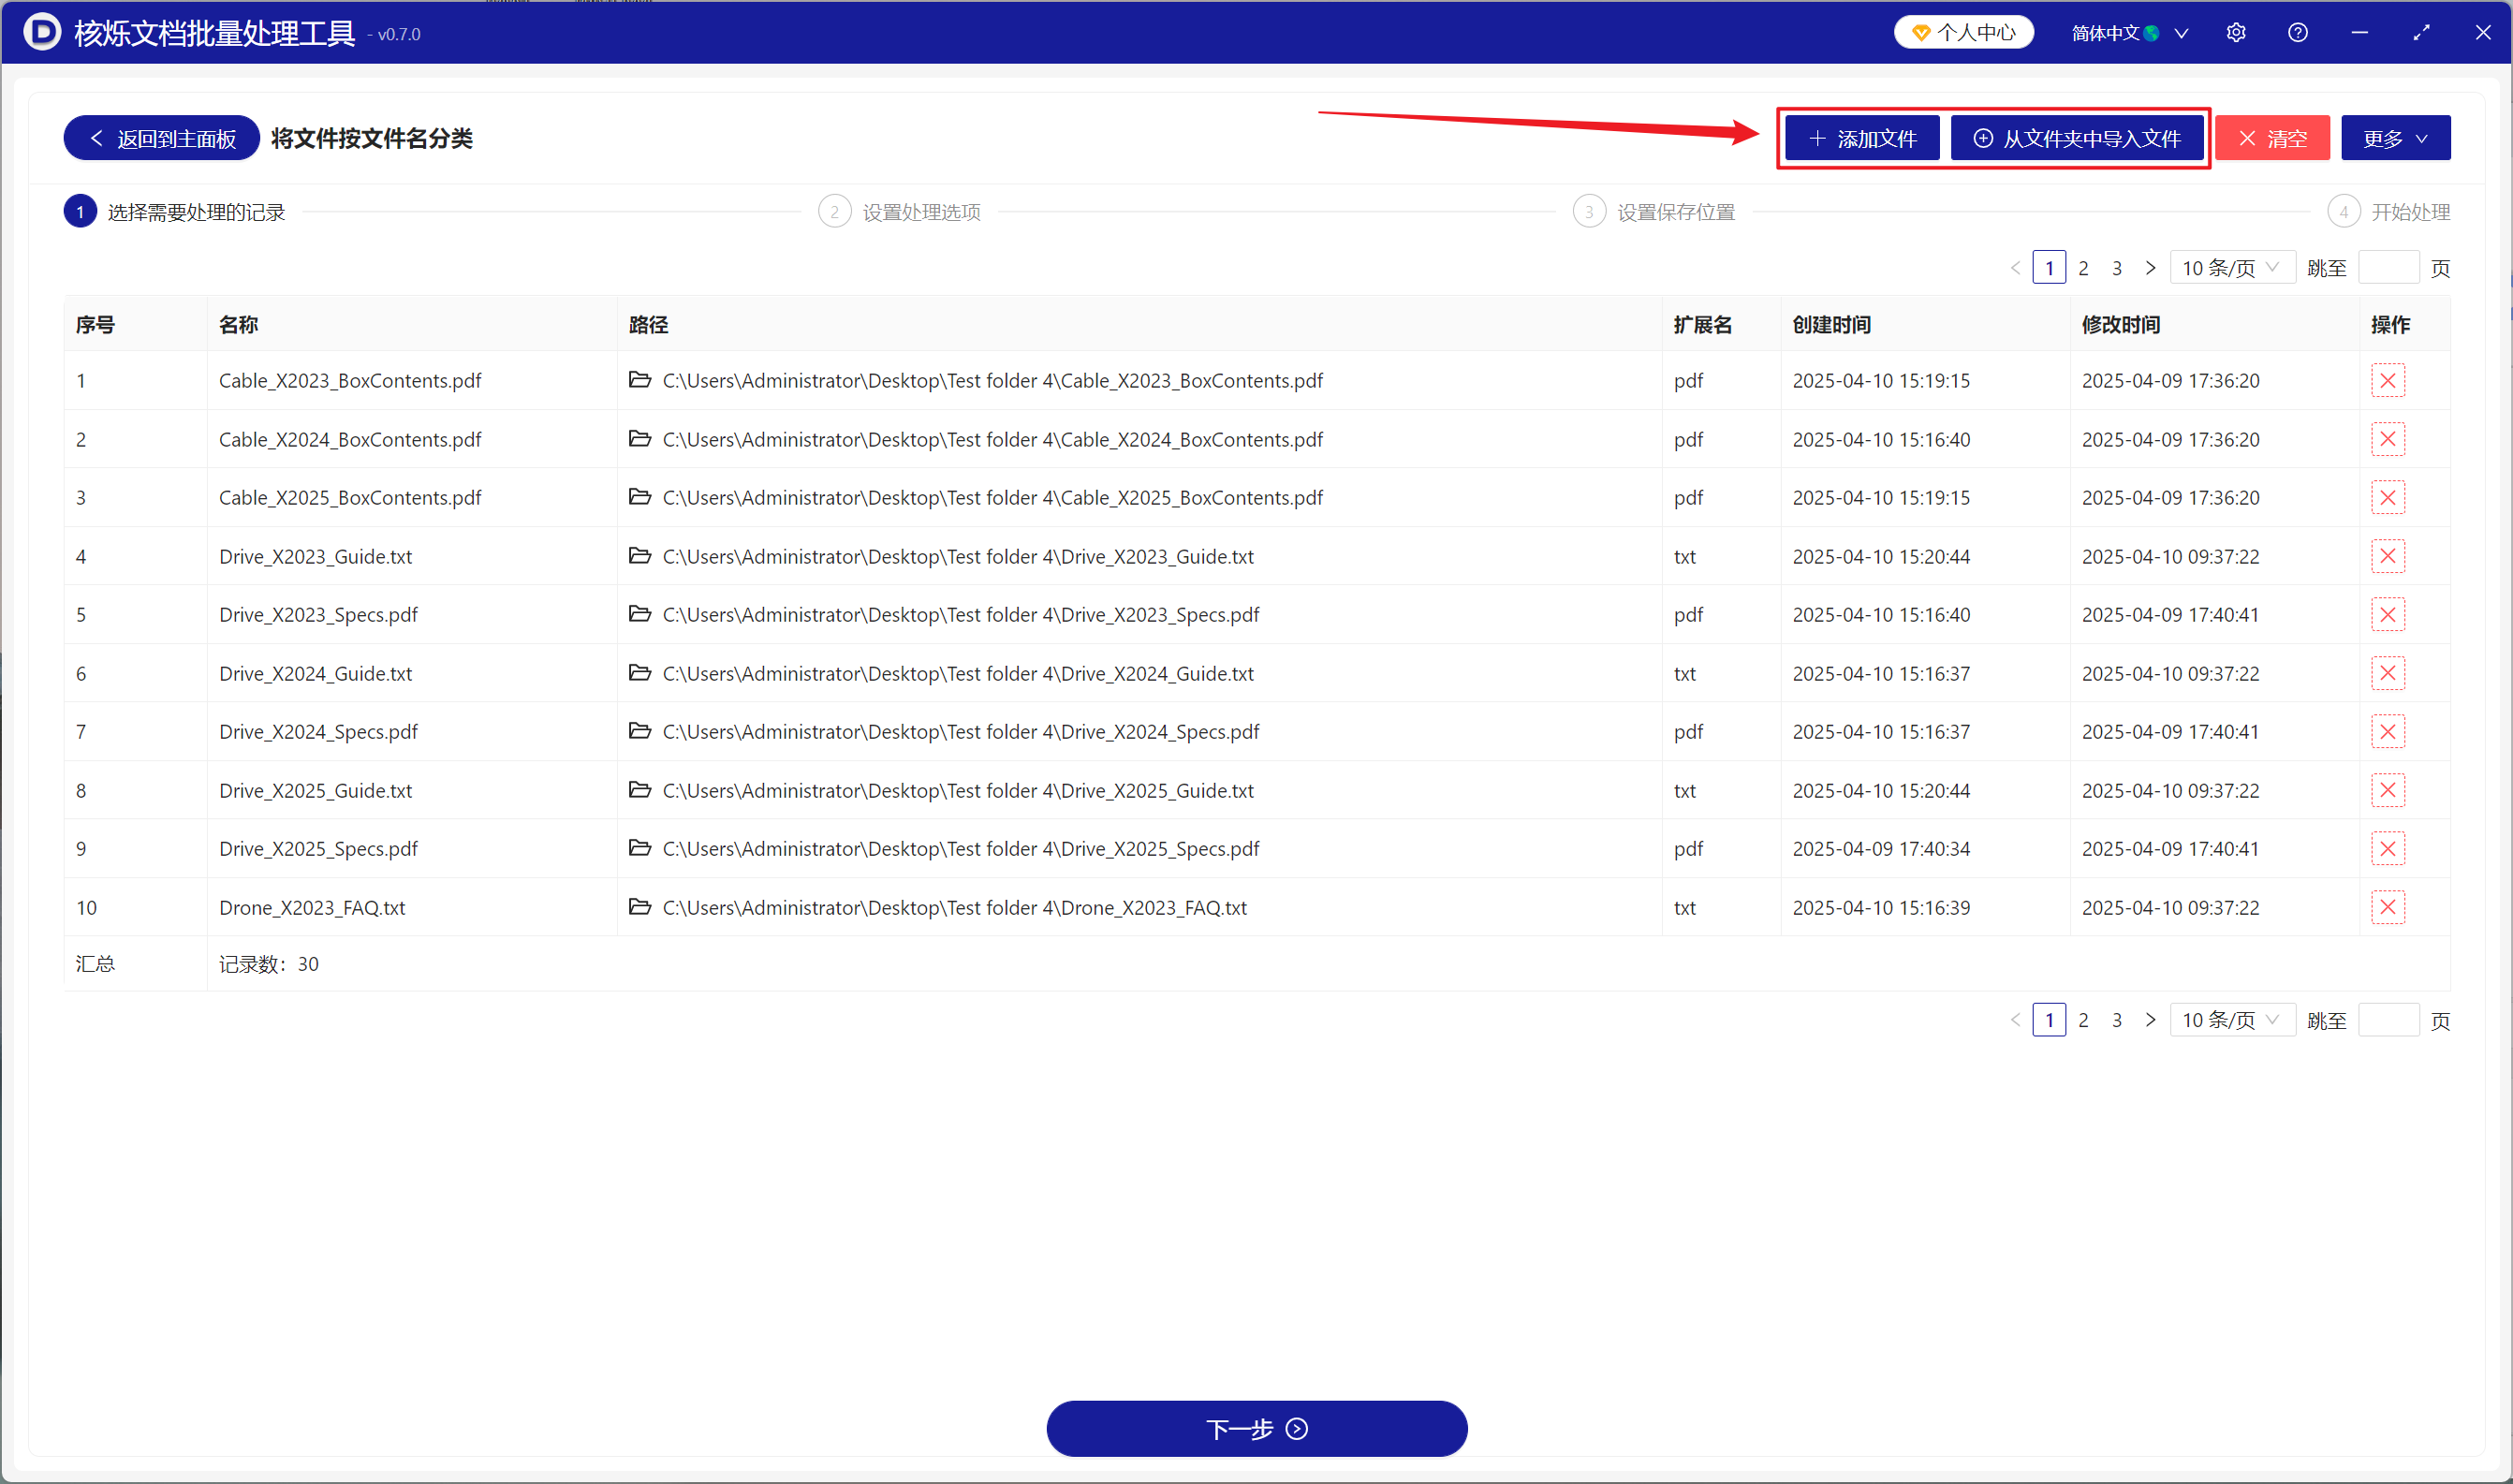The image size is (2513, 1484).
Task: Open folder icon for Drone_X2023_FAQ.txt path
Action: (x=640, y=907)
